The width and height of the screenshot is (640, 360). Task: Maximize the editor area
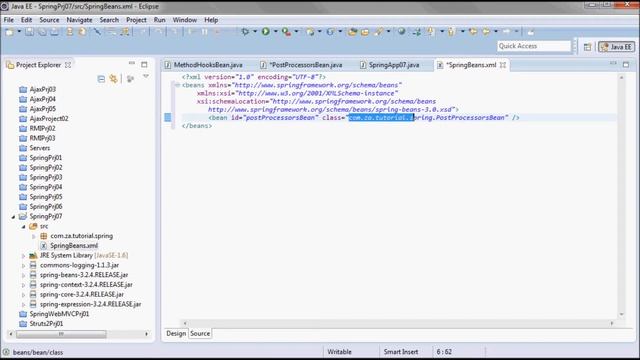[626, 64]
